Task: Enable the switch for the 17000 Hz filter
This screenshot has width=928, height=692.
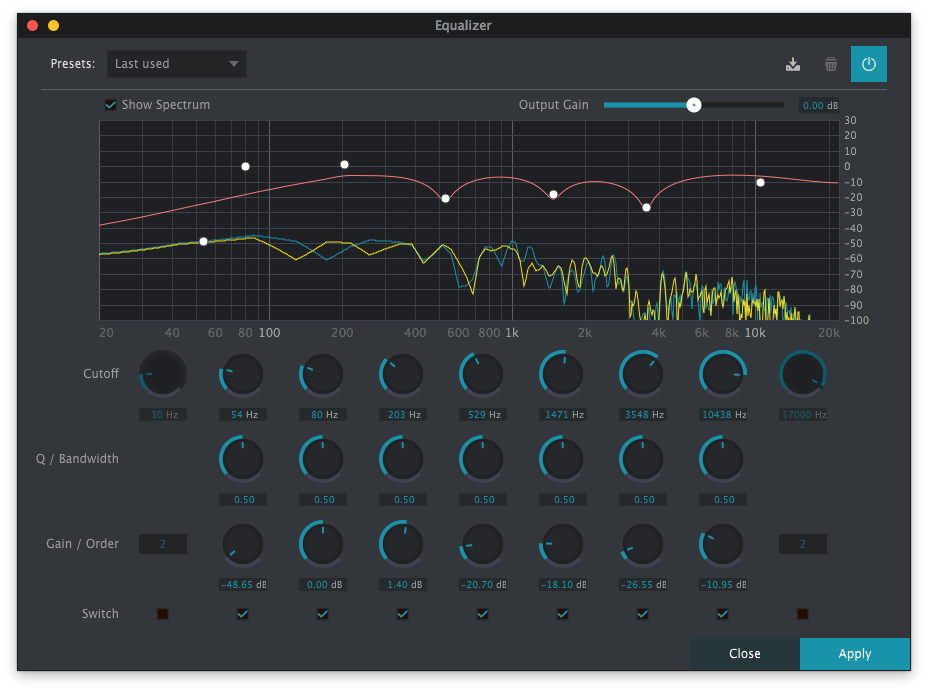Action: [802, 614]
